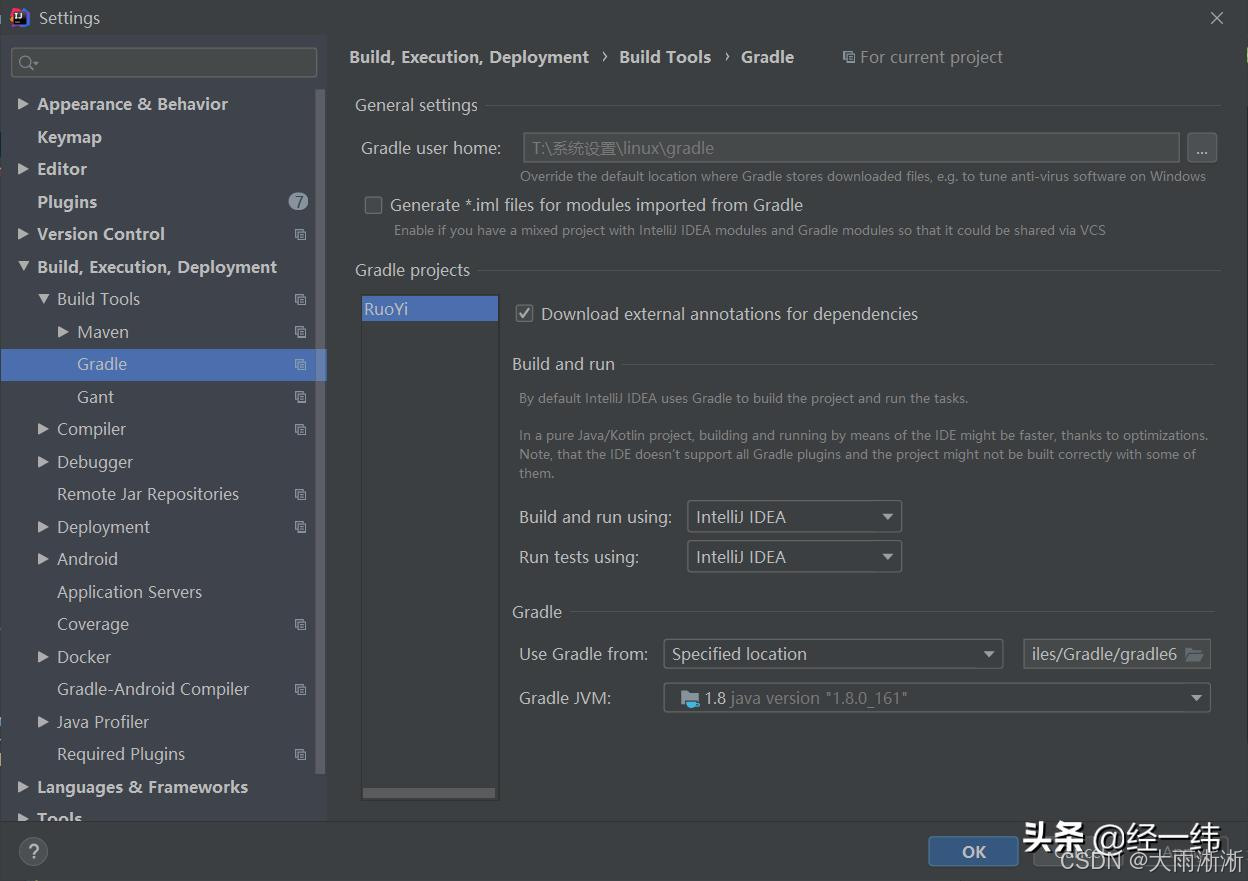Click the project-level icon next to Build Tools
1248x881 pixels.
click(300, 299)
